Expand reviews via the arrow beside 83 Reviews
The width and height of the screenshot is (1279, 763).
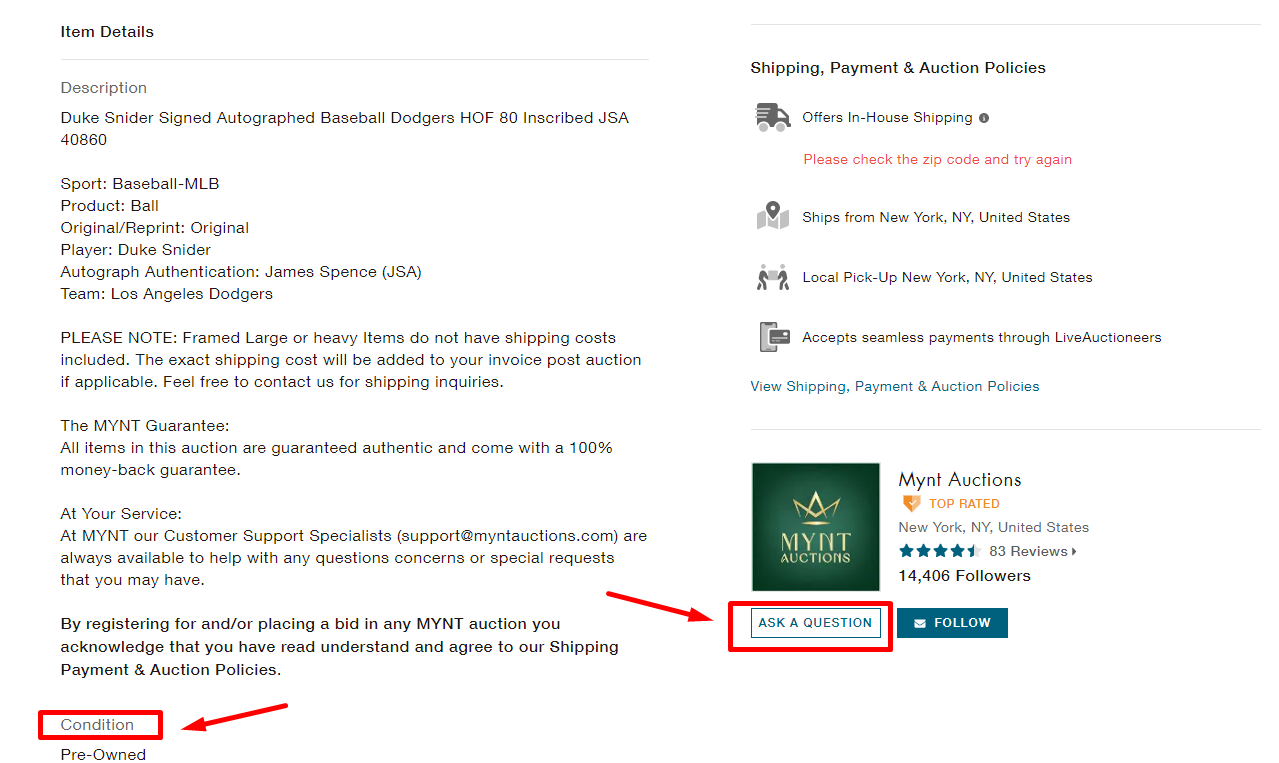coord(1074,552)
